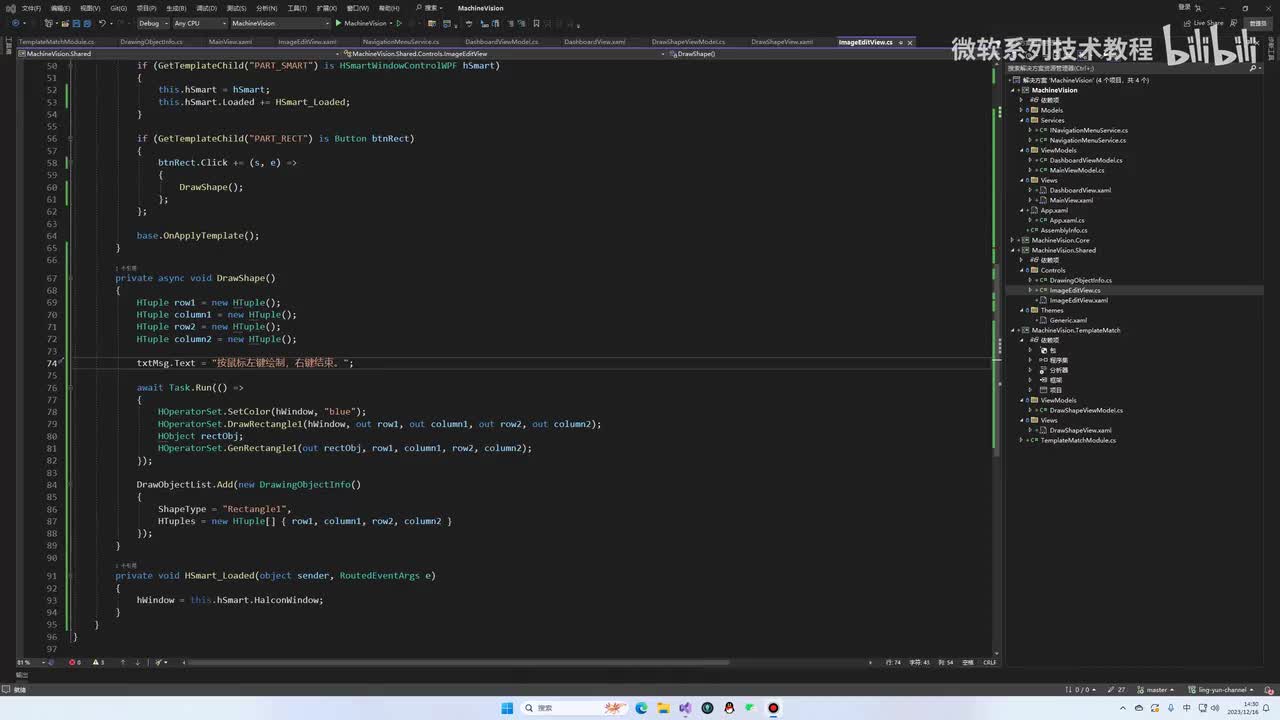This screenshot has height=720, width=1280.
Task: Click the Solution Explorer search field
Action: point(1127,68)
